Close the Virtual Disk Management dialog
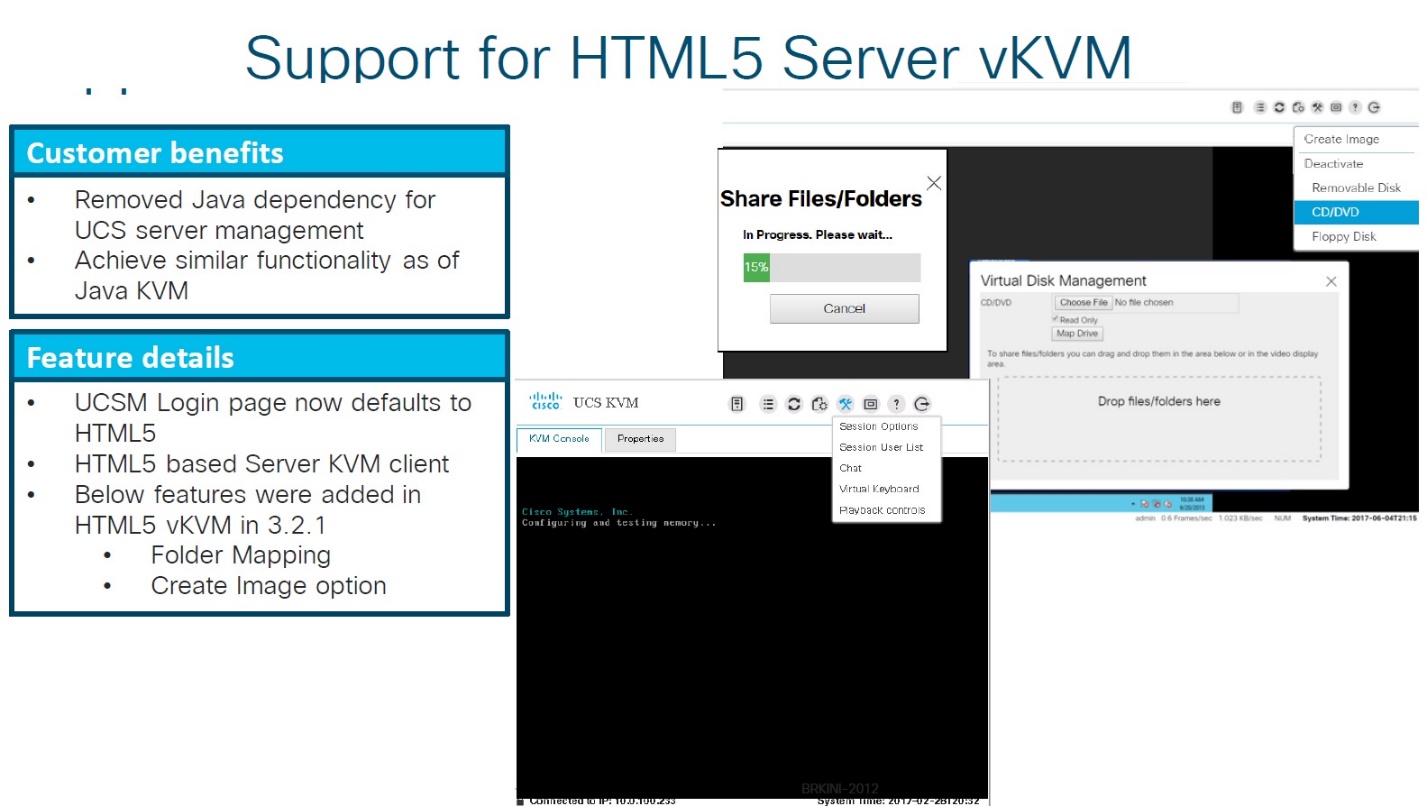This screenshot has width=1427, height=806. [x=1331, y=282]
